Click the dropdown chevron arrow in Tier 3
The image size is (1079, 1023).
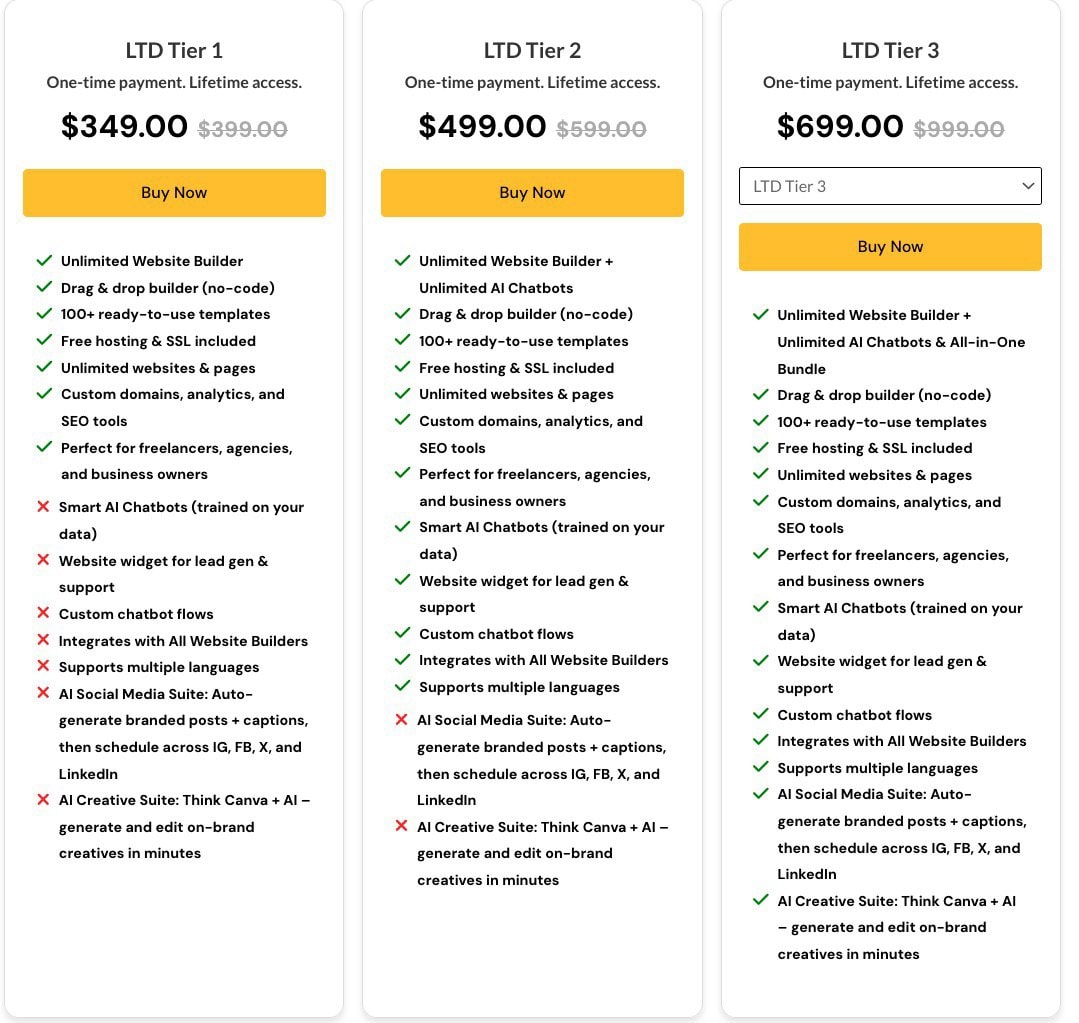pos(1028,186)
